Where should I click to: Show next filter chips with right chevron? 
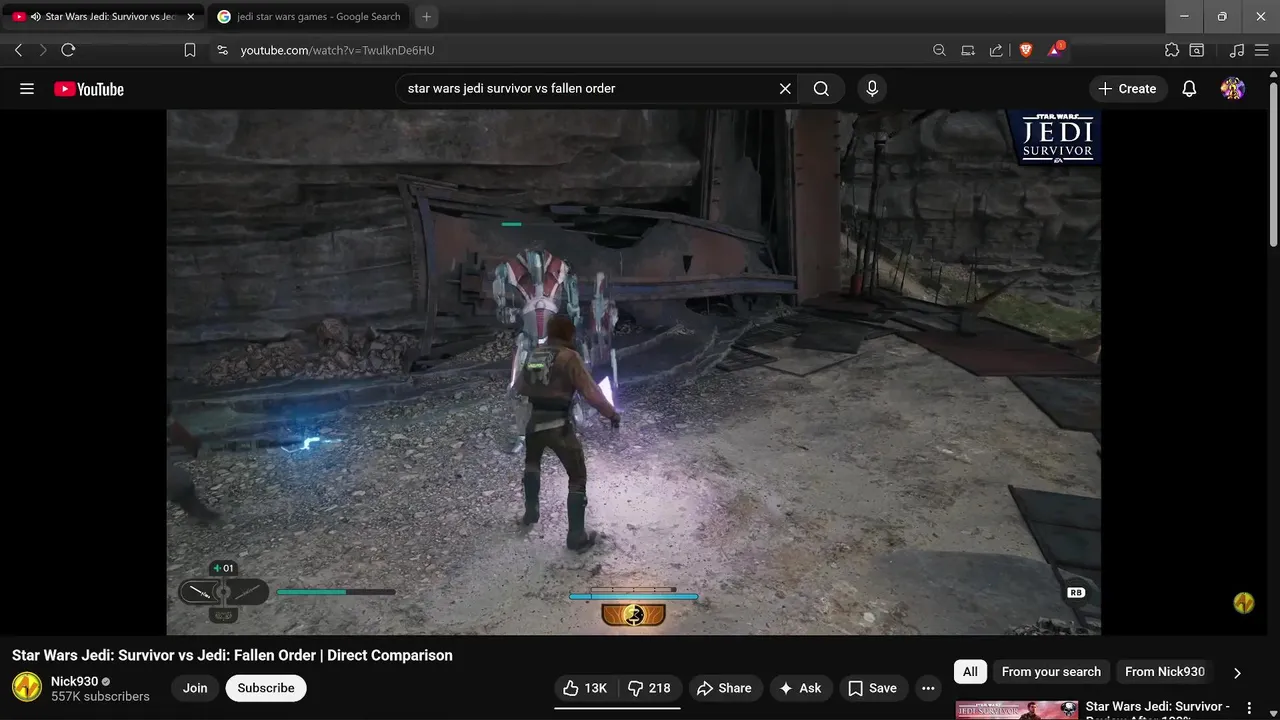tap(1237, 673)
